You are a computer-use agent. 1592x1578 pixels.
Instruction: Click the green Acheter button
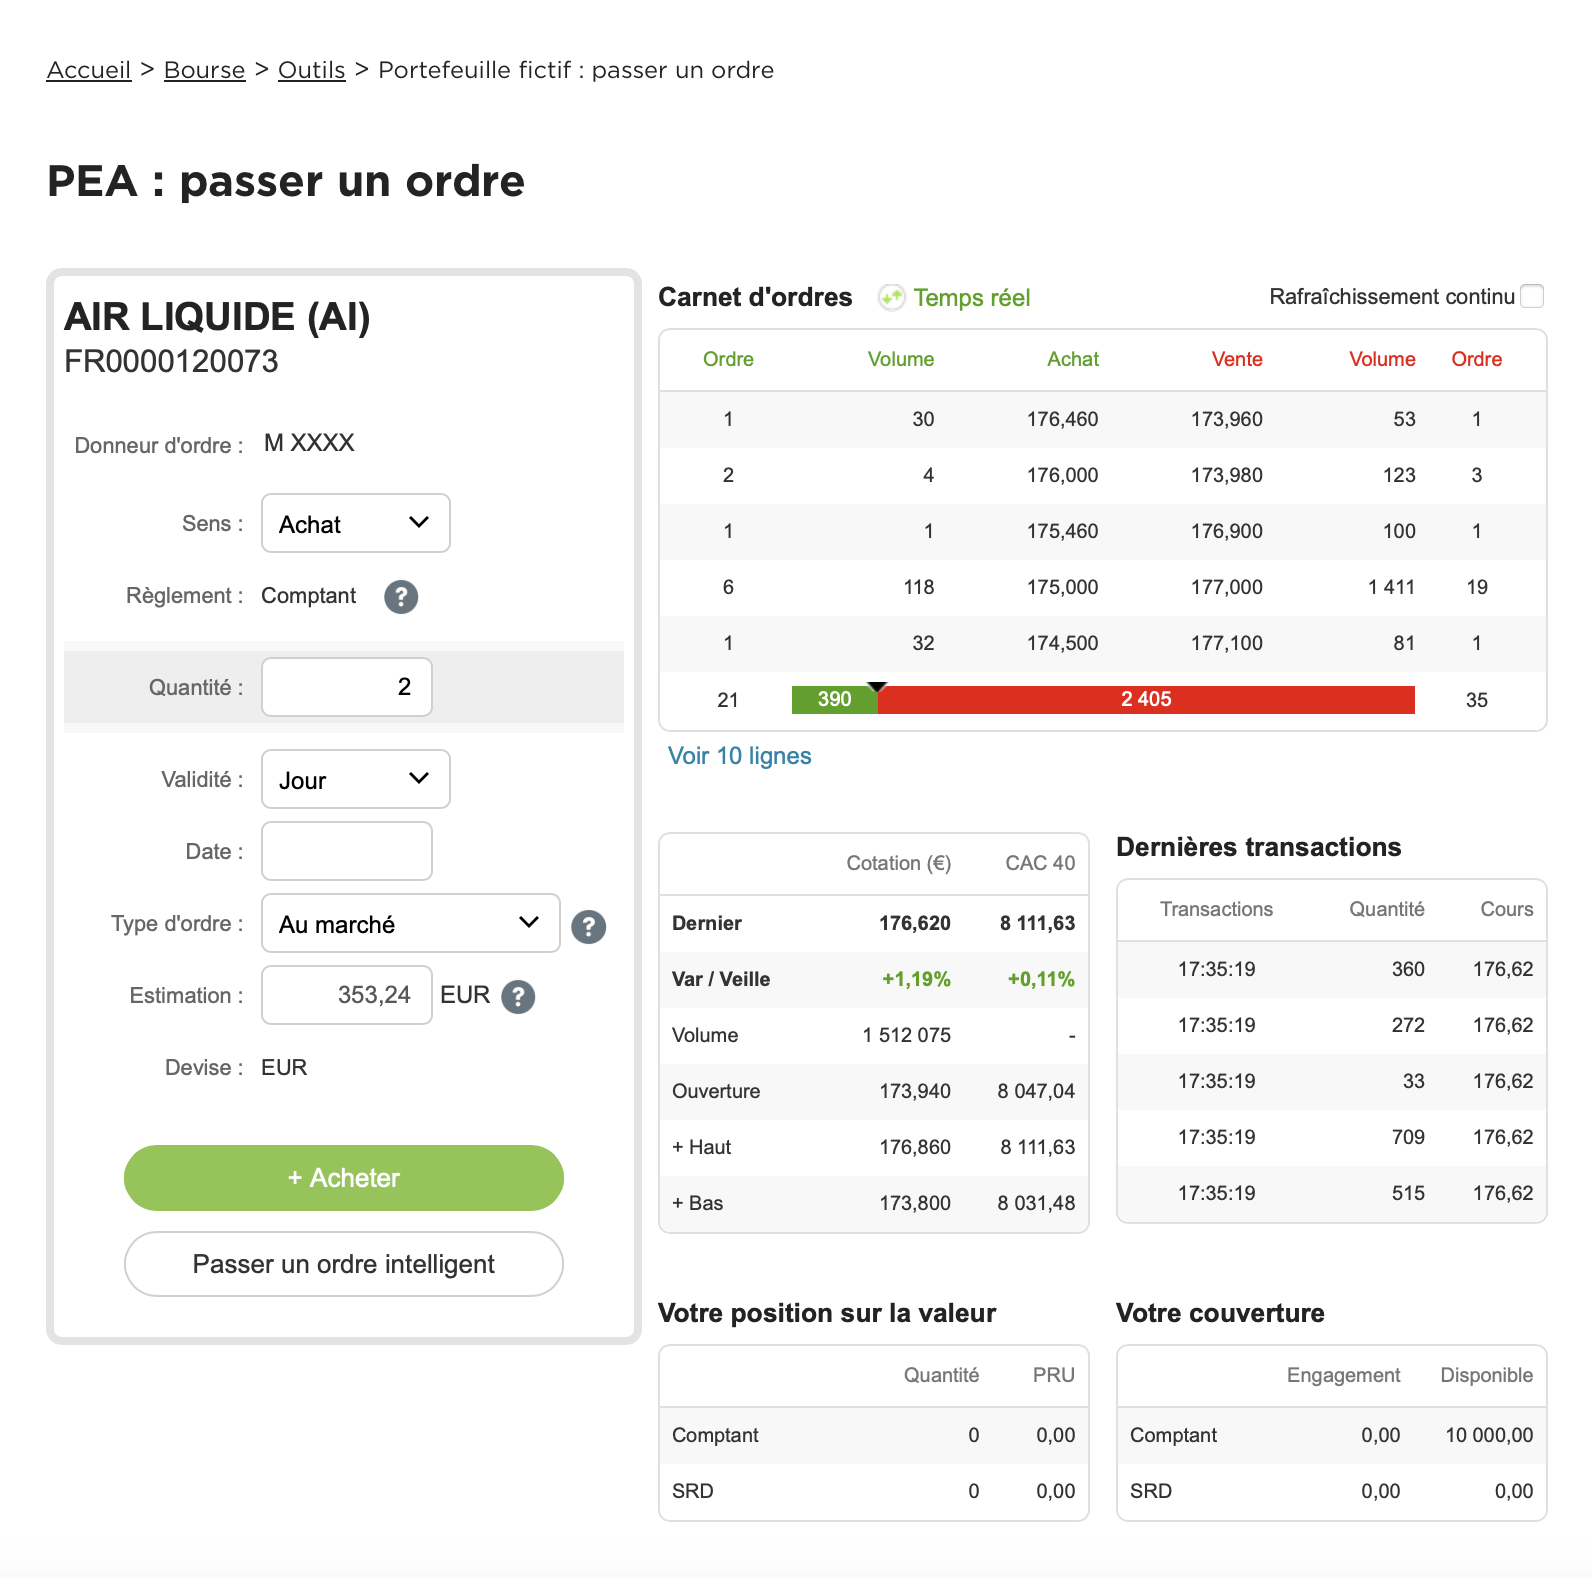pos(344,1178)
